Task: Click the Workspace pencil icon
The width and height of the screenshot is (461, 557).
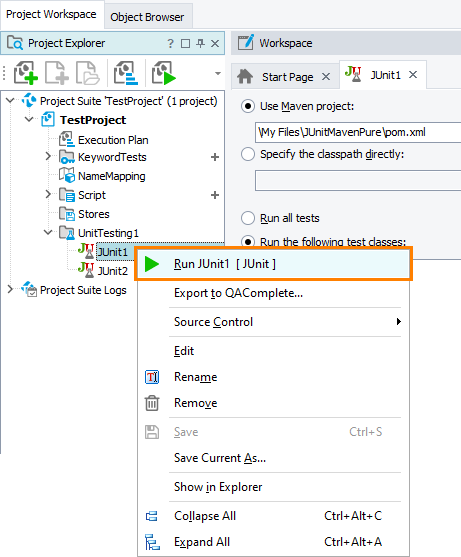Action: click(x=246, y=43)
